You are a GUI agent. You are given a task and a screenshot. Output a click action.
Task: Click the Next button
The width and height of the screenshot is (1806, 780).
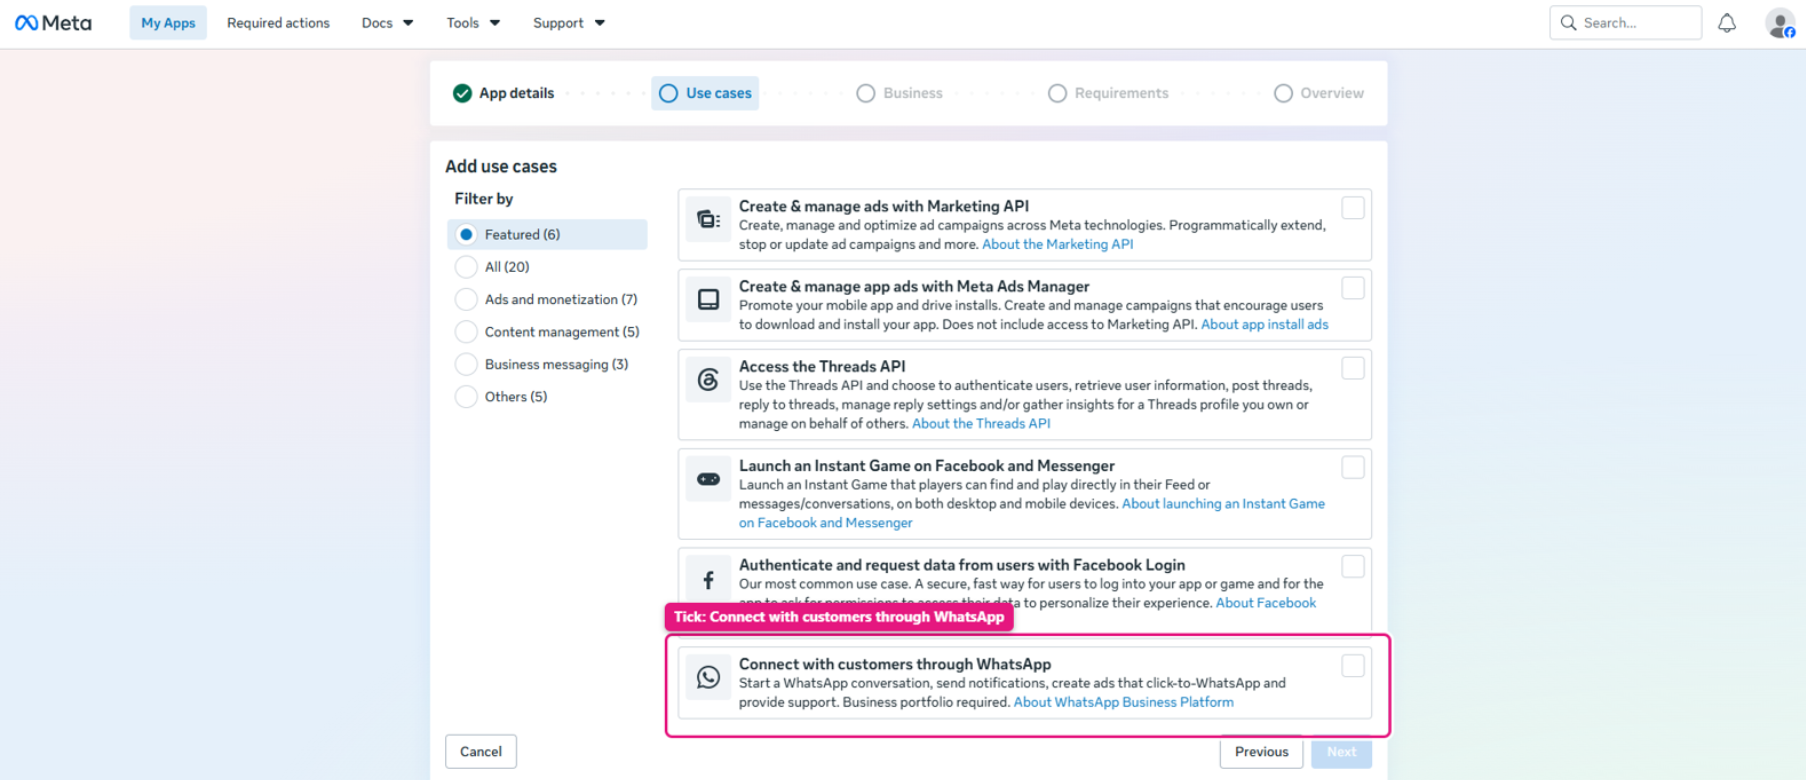[1342, 752]
